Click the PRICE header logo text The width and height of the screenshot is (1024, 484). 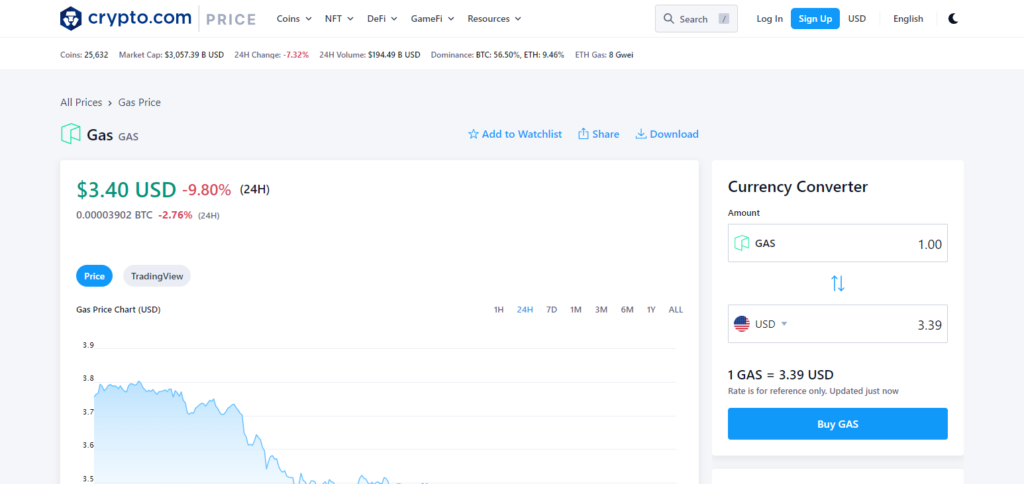231,20
